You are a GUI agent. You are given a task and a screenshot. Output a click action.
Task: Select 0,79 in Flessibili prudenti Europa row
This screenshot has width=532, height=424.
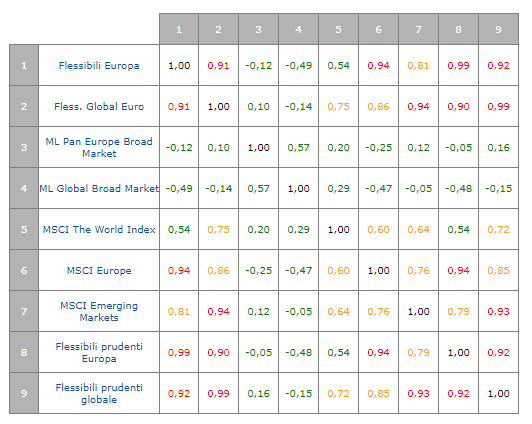point(419,352)
